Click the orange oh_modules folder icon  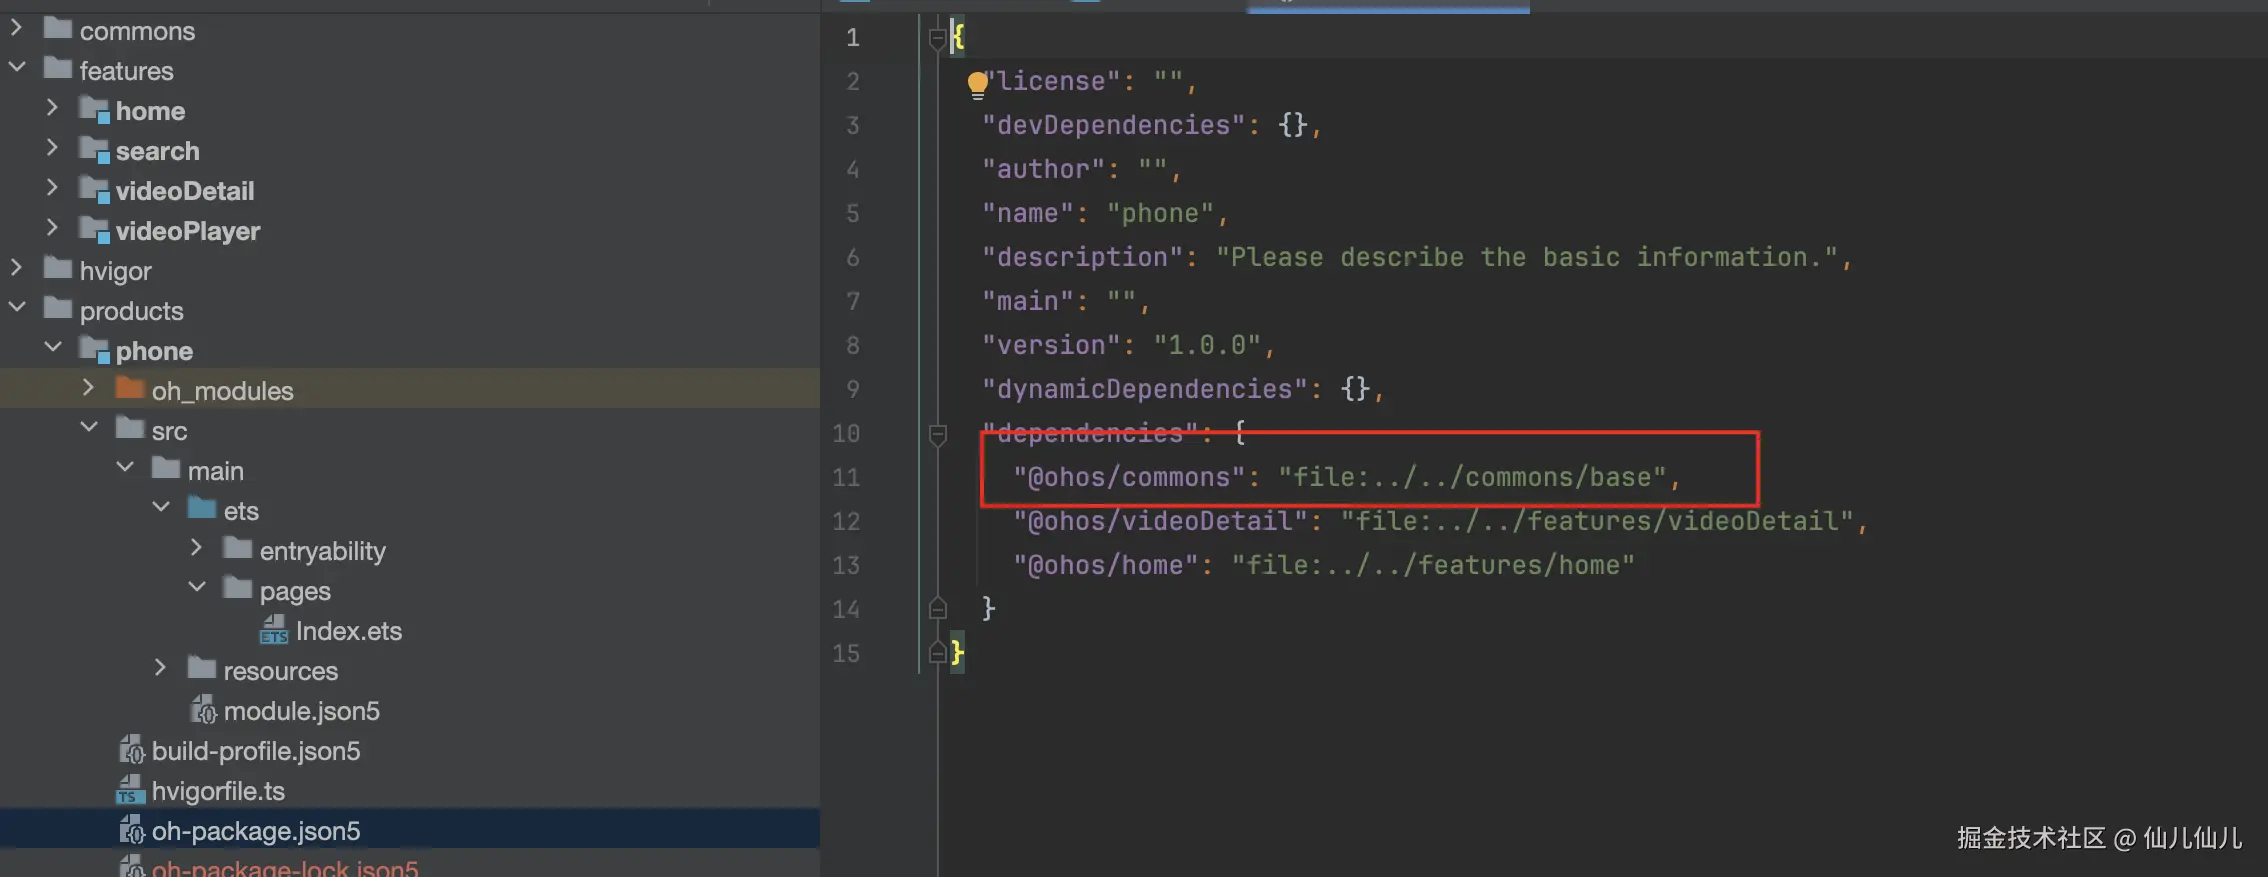(x=130, y=389)
